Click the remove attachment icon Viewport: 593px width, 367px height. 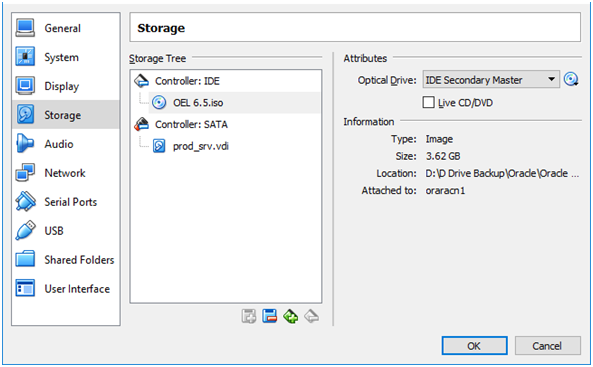[x=311, y=316]
